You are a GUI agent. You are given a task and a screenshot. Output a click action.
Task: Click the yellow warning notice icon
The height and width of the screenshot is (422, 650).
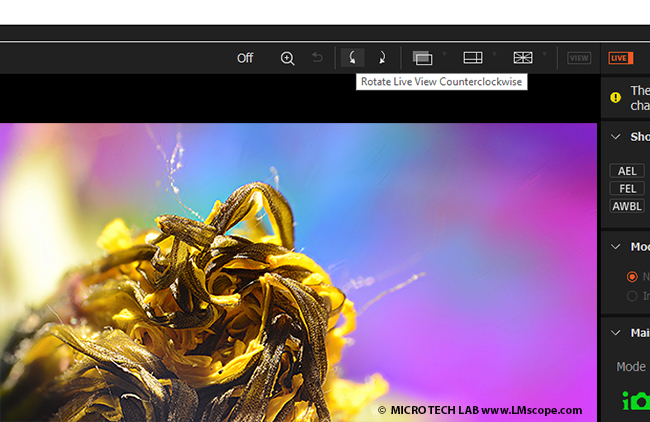(x=616, y=97)
